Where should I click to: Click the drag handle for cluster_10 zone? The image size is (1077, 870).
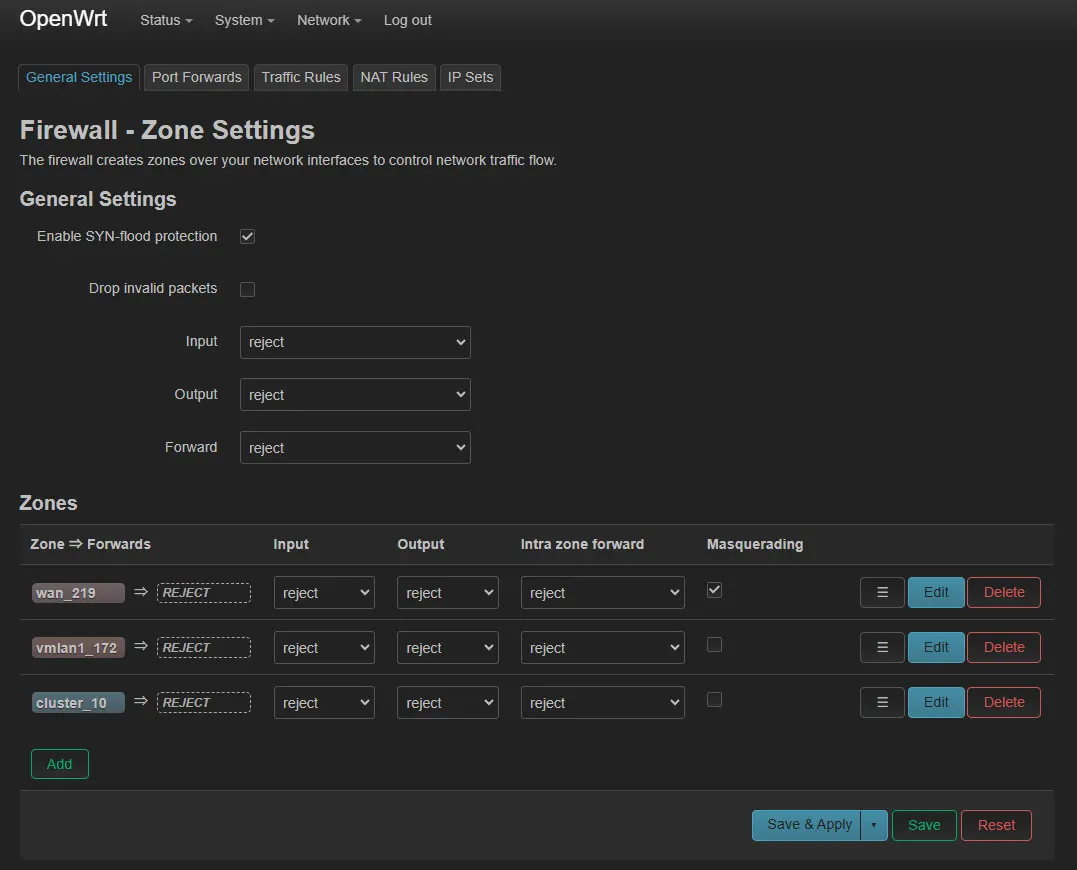(882, 702)
